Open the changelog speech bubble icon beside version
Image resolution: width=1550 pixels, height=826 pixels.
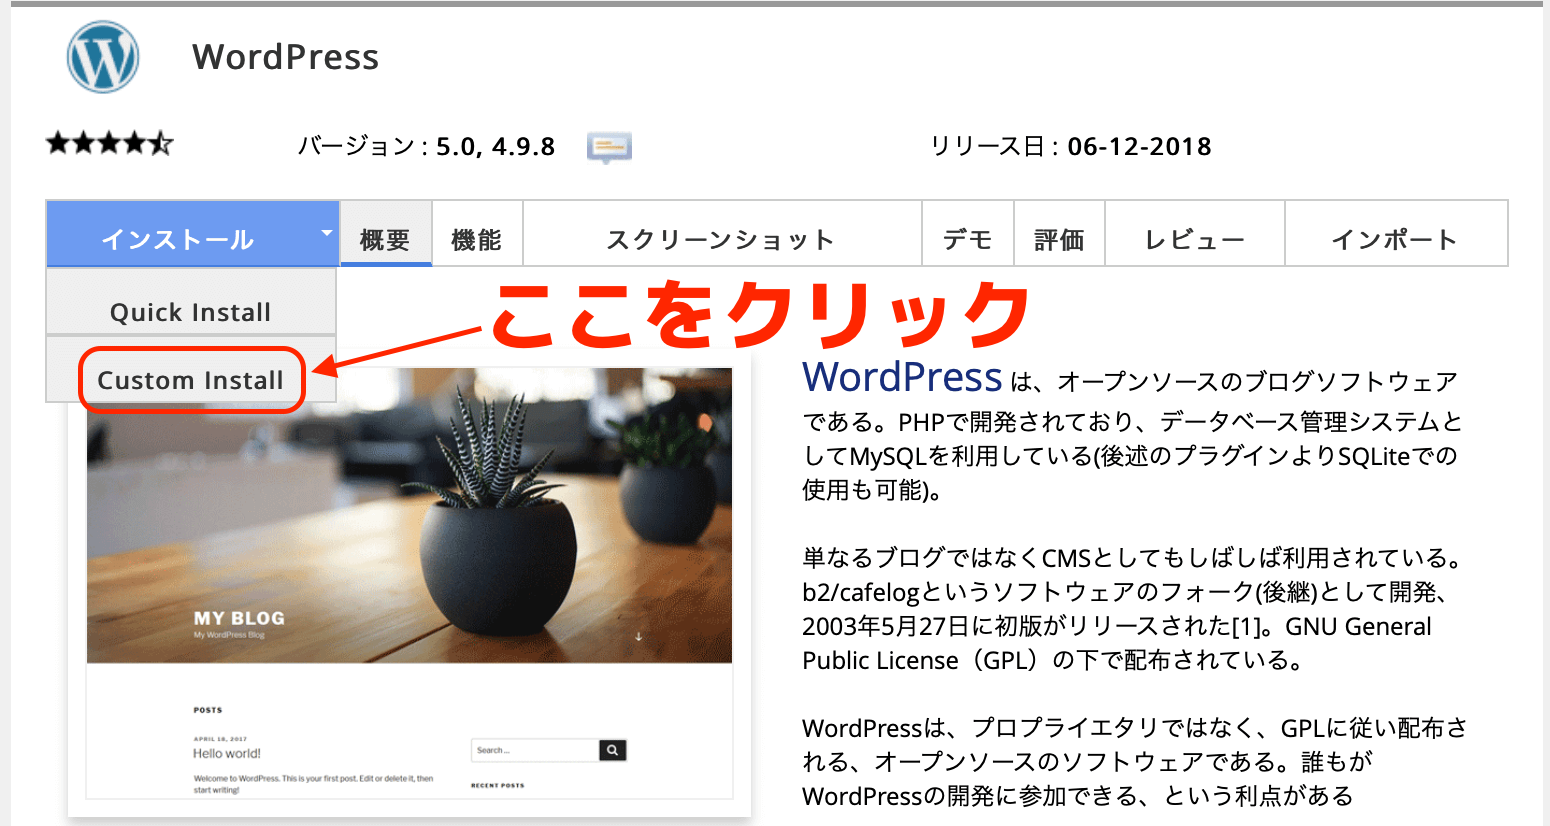[608, 148]
